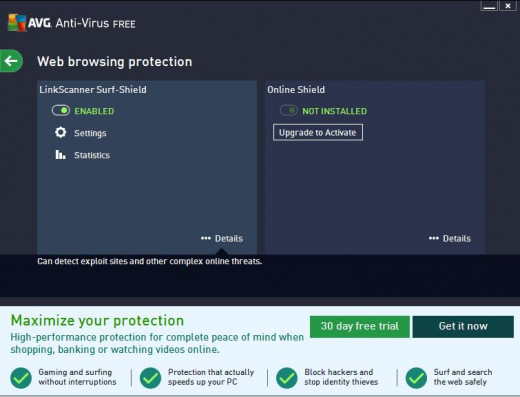Toggle the Online Shield not installed switch

289,110
